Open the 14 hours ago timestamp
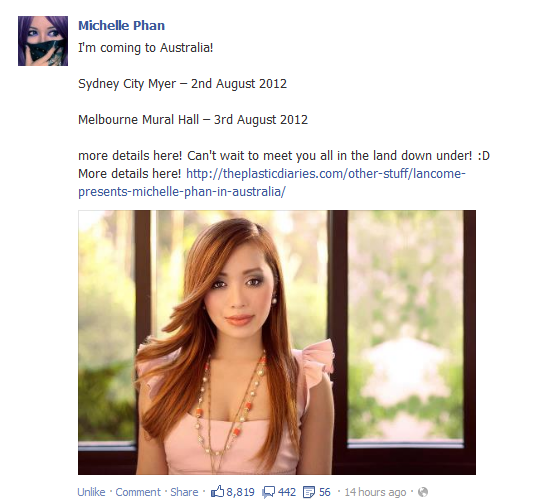 coord(375,492)
